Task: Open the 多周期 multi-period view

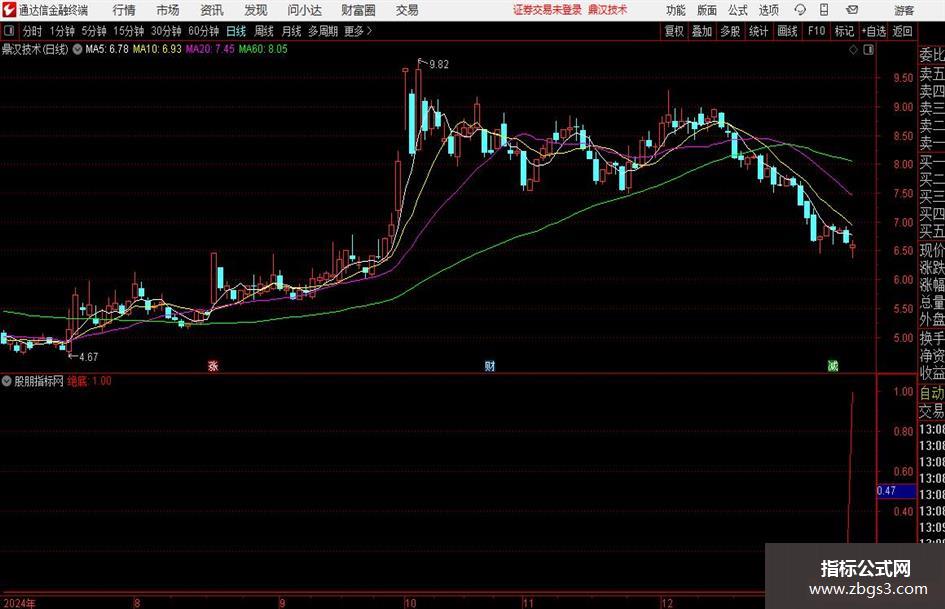Action: coord(322,31)
